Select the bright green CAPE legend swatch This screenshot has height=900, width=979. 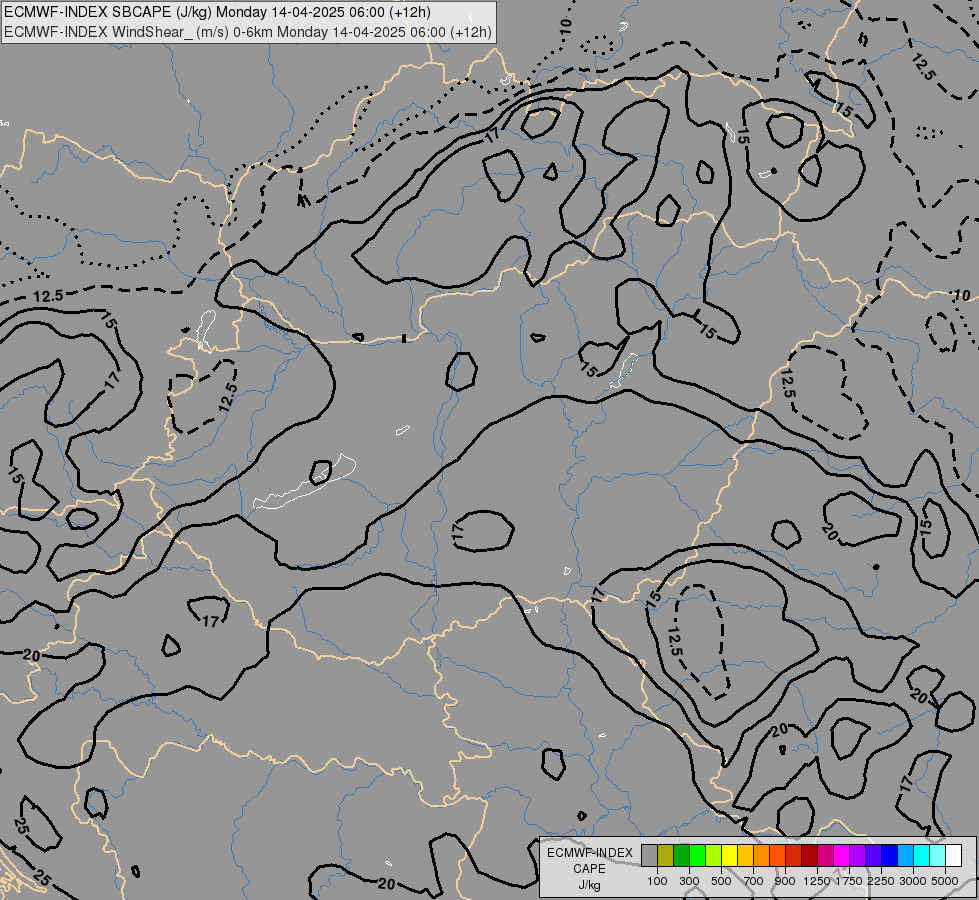(697, 856)
